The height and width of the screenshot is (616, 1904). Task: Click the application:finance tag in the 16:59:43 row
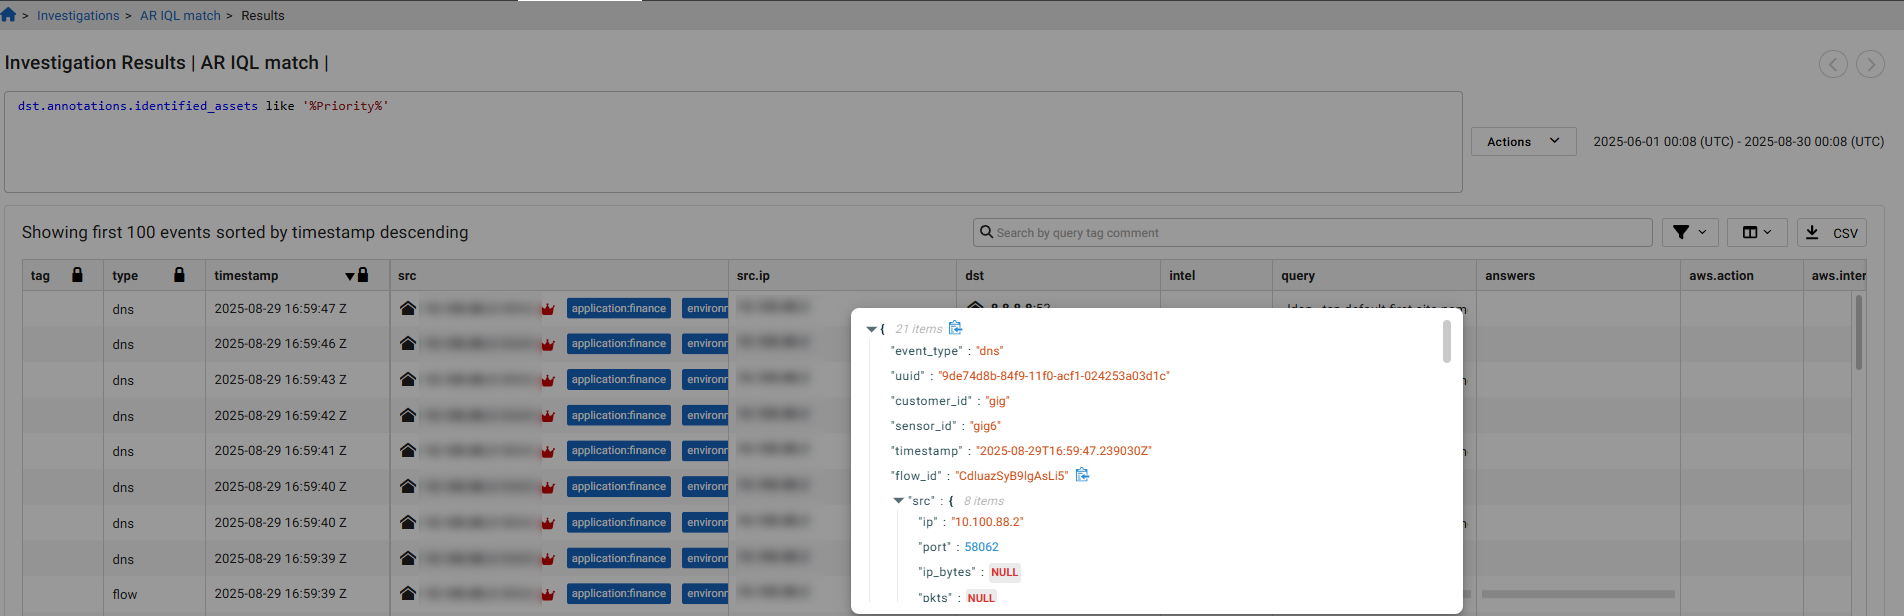(619, 380)
